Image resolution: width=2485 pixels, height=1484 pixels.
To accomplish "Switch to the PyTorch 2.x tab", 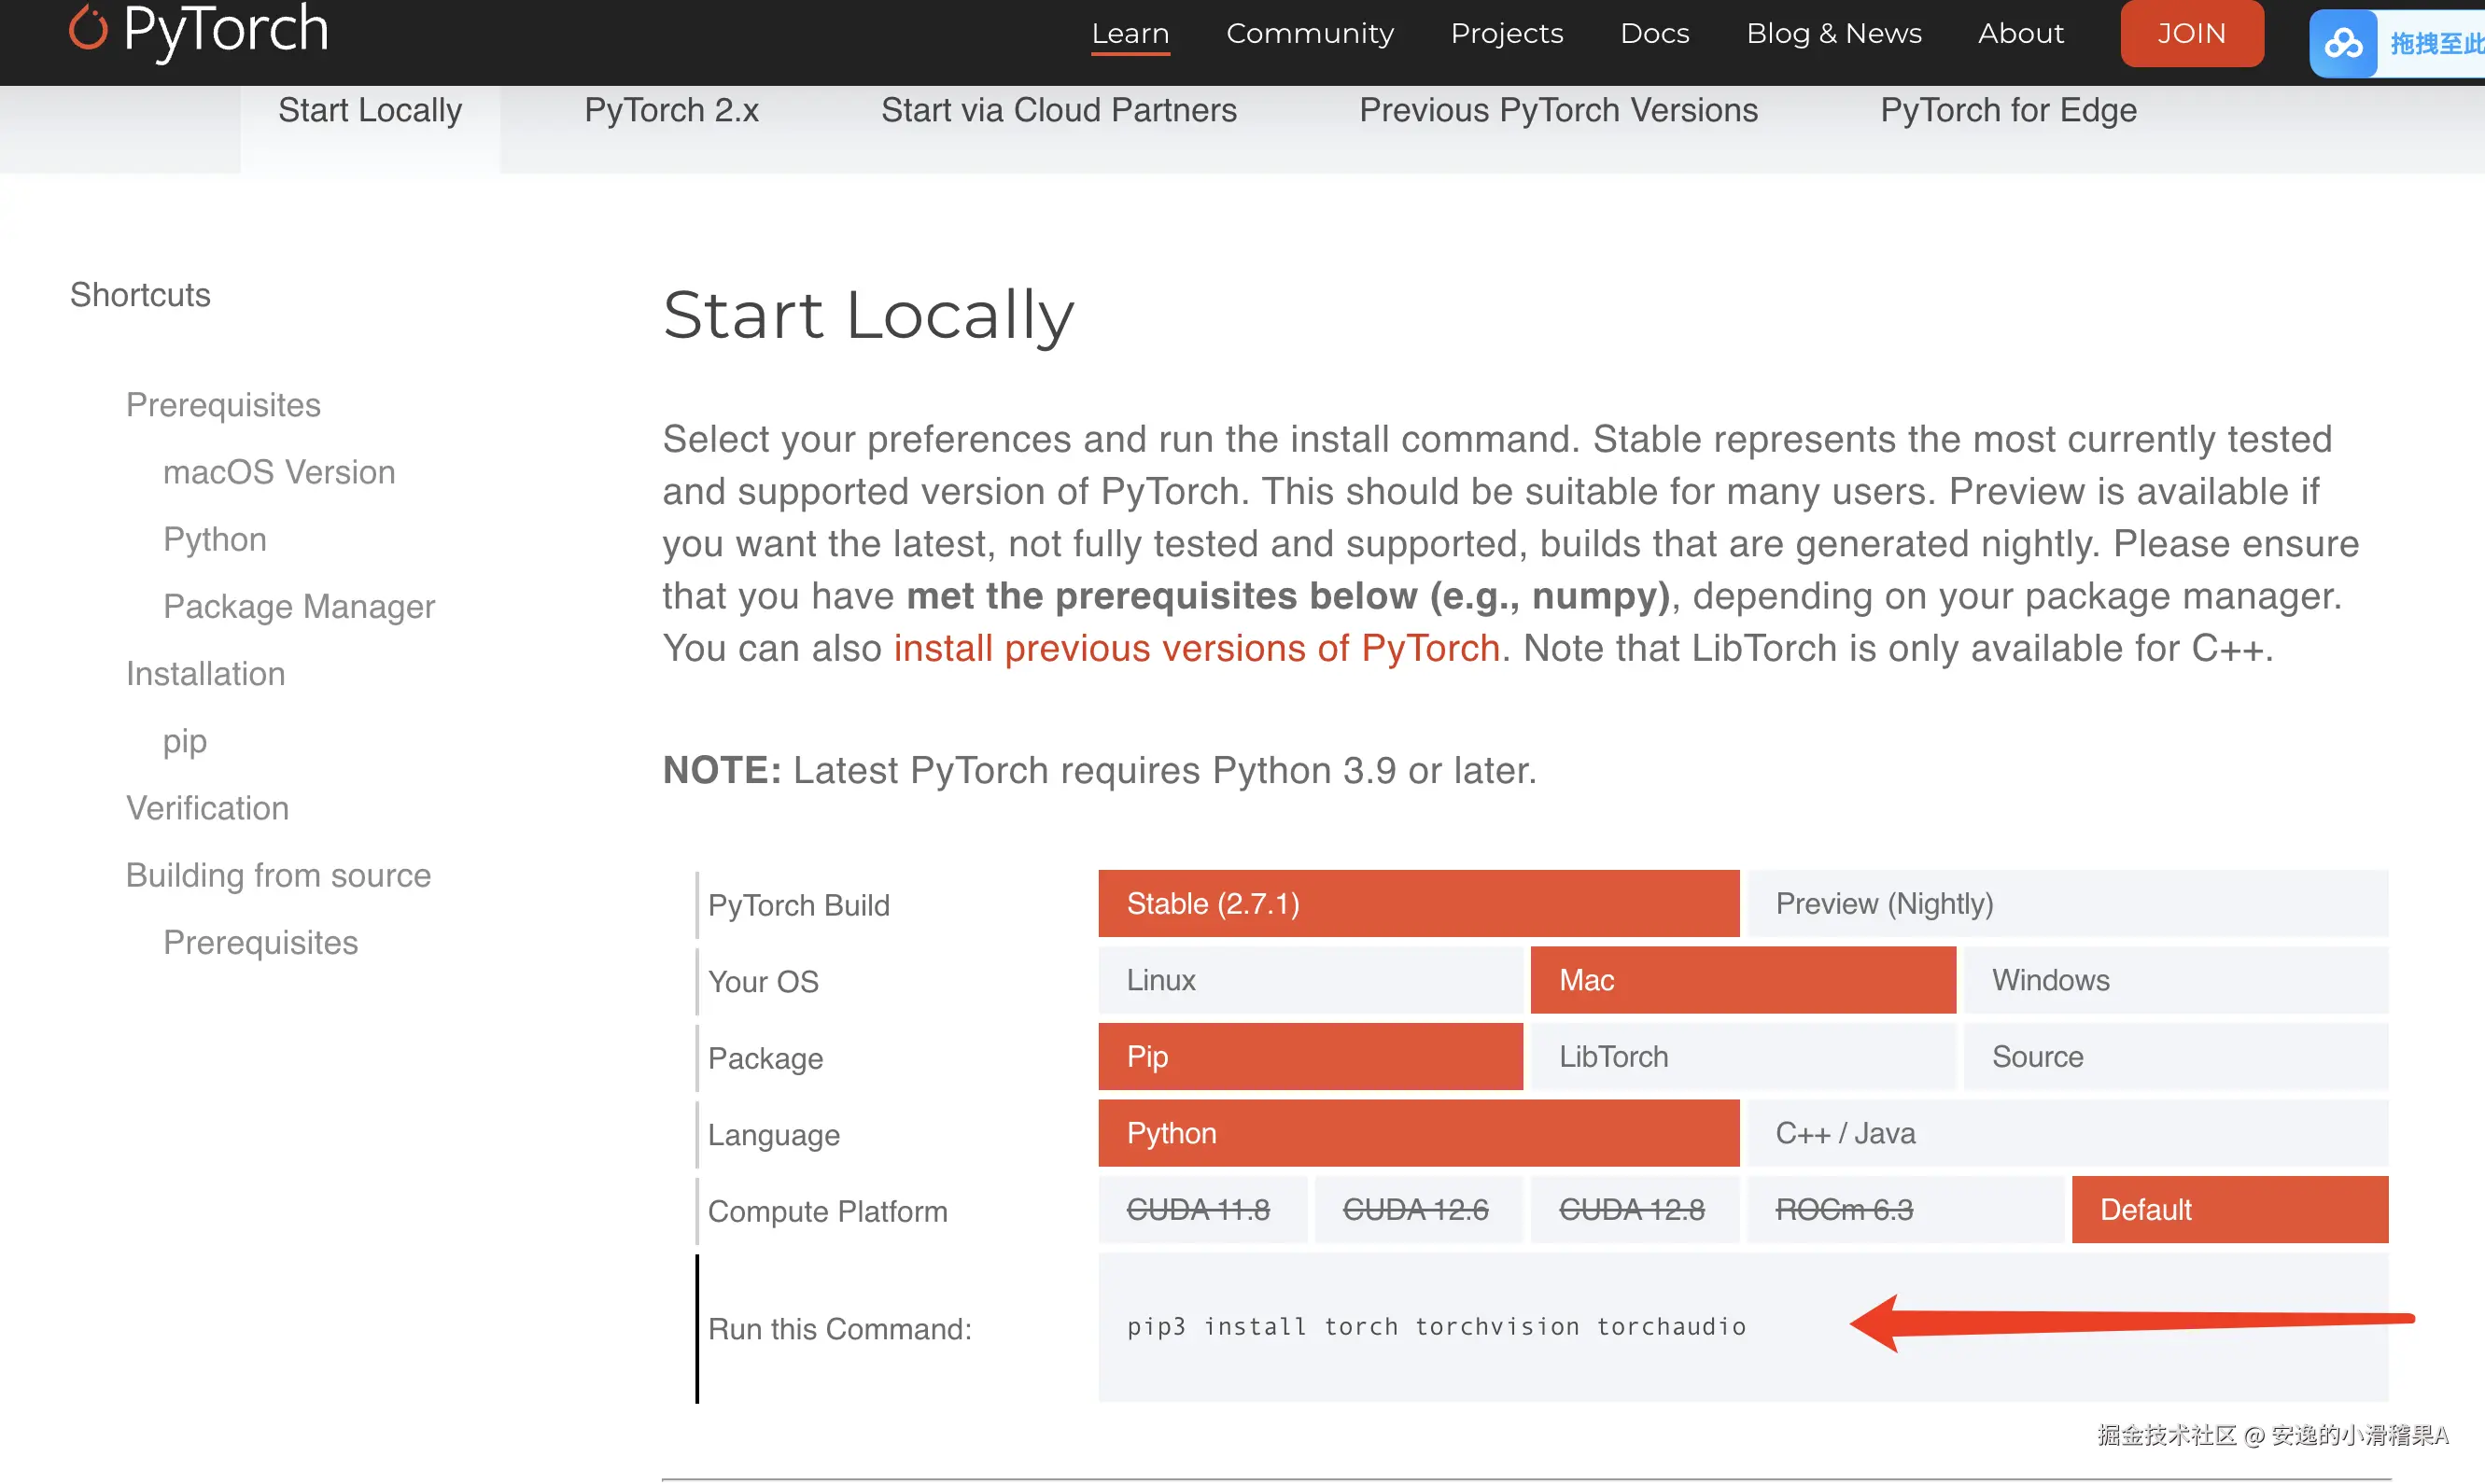I will (671, 110).
